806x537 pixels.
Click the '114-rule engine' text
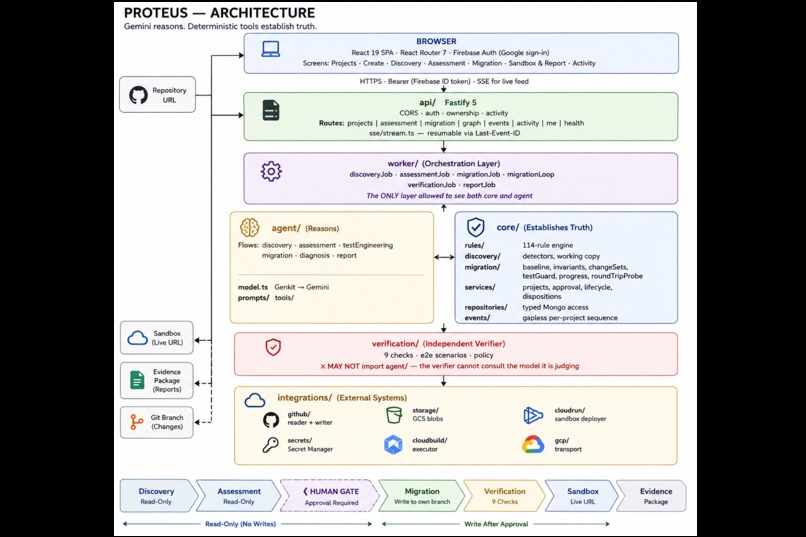coord(547,245)
